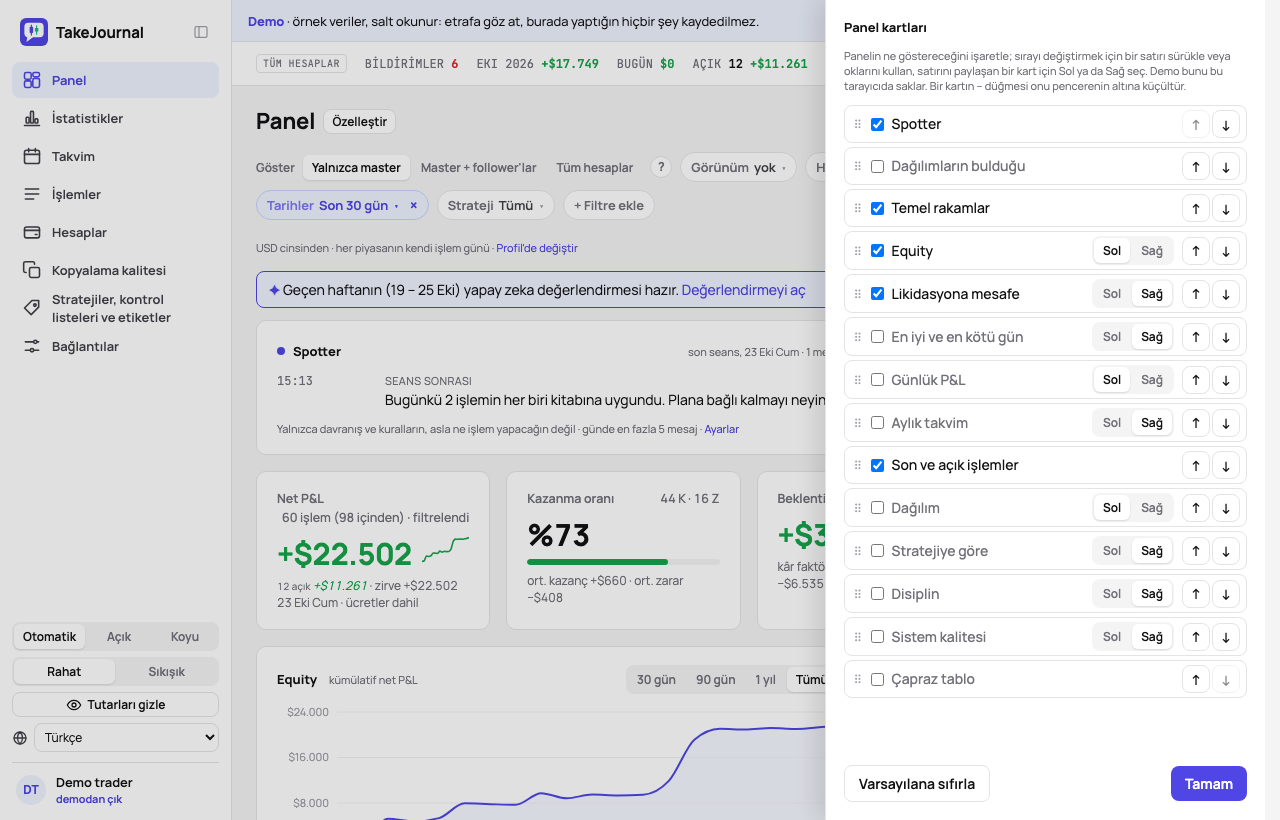Check the Aylık takvim checkbox
This screenshot has height=820, width=1280.
coord(877,423)
